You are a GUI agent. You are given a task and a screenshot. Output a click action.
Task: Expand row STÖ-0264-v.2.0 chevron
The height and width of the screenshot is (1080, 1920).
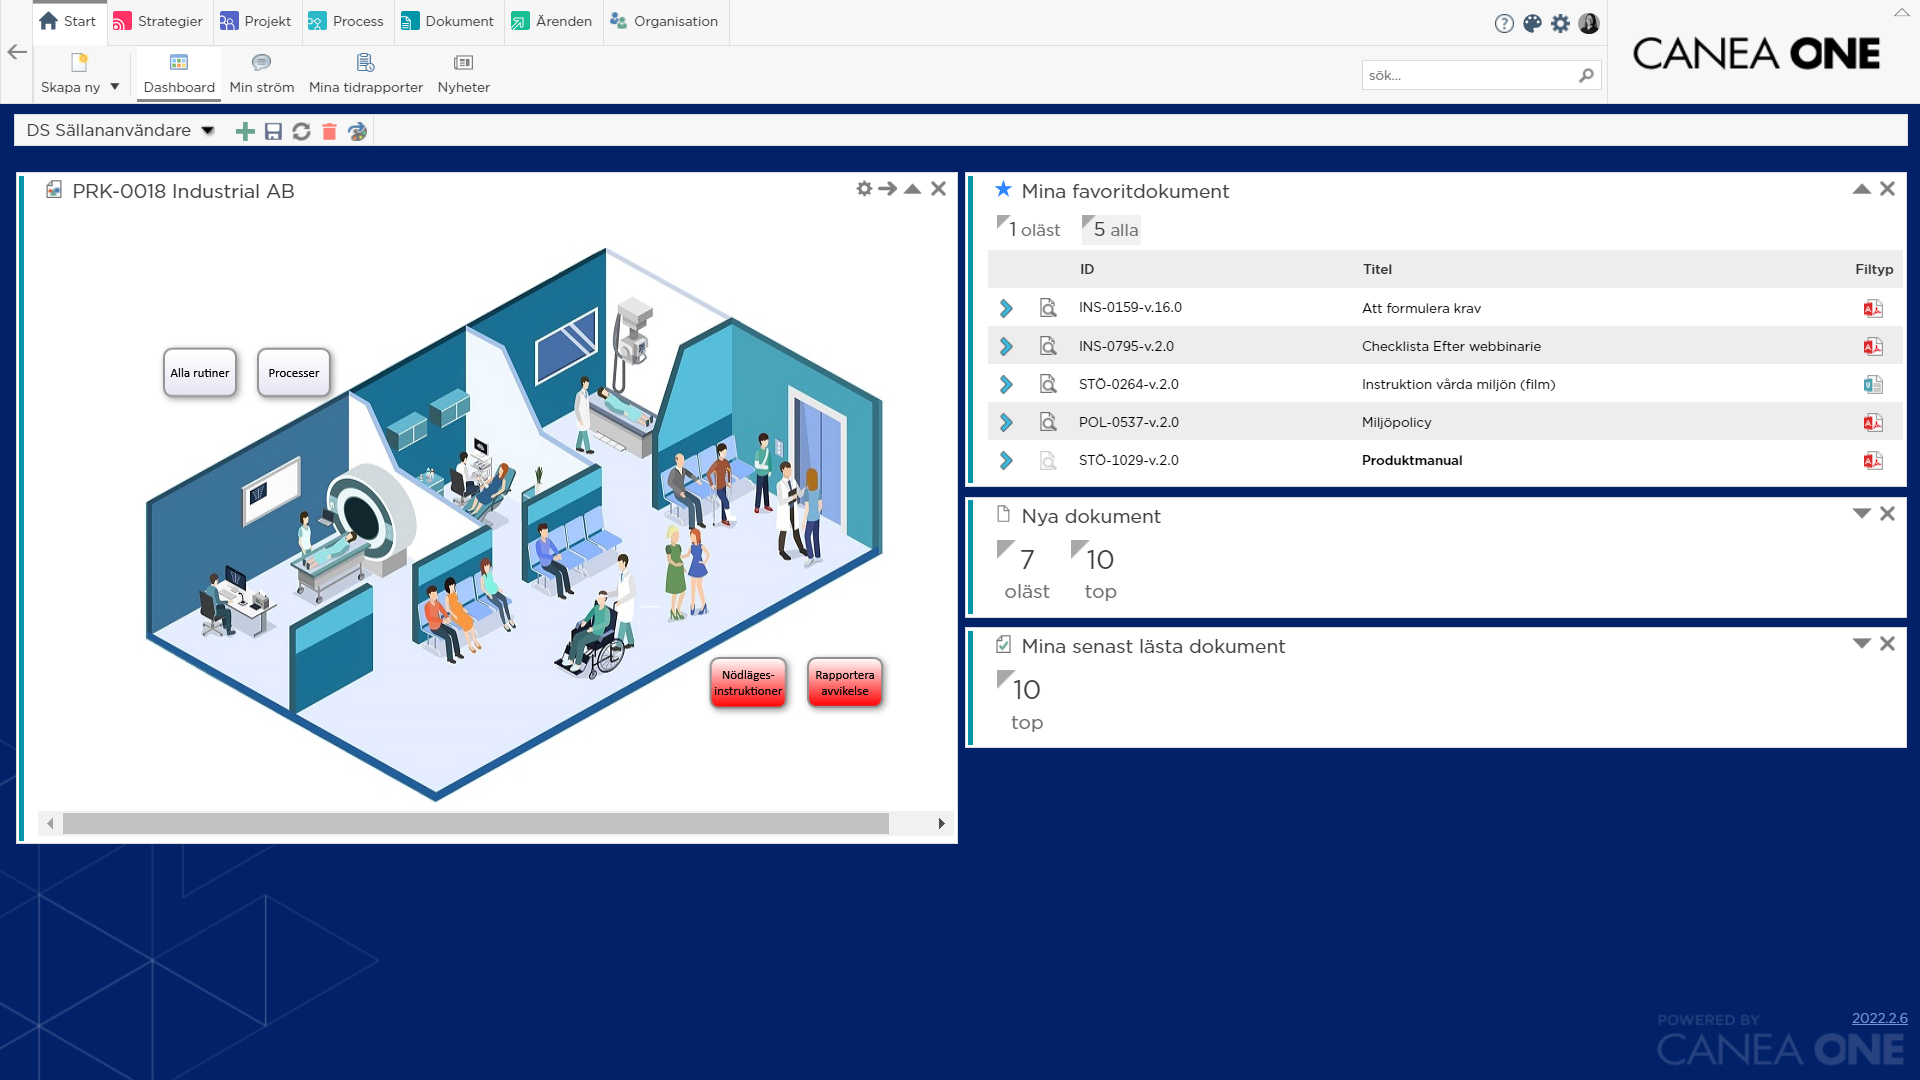pos(1006,384)
